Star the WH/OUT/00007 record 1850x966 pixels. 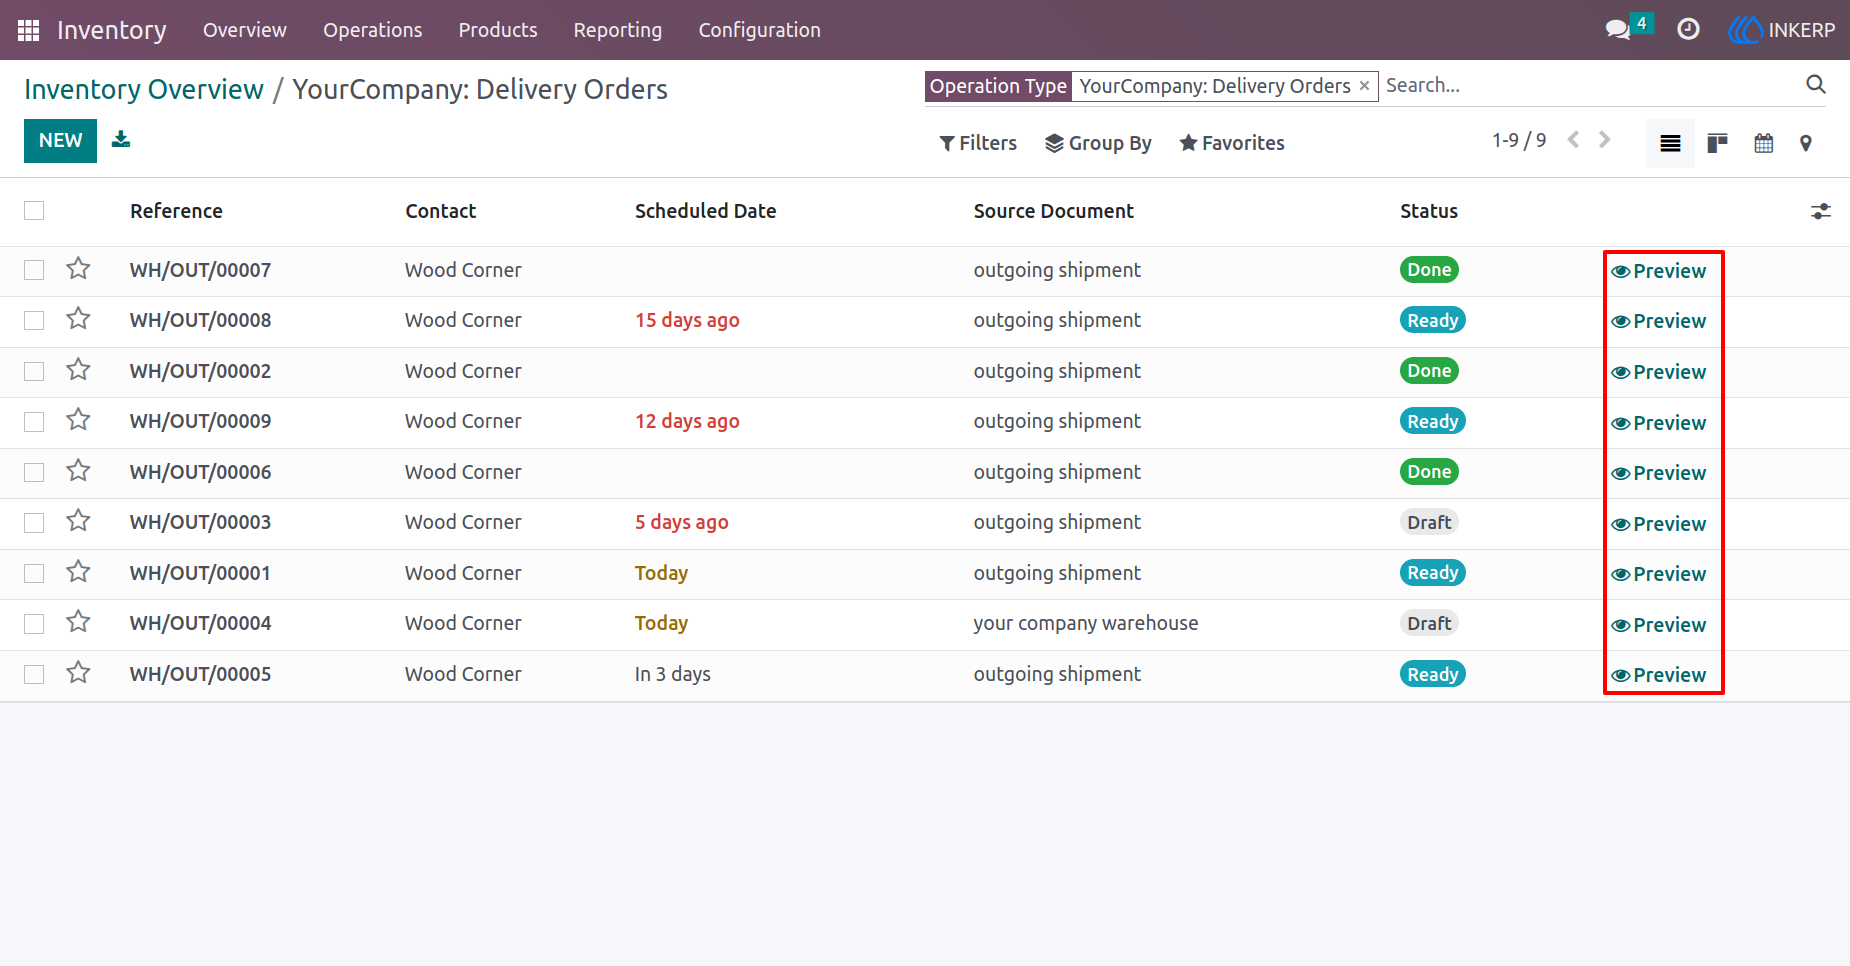coord(78,269)
